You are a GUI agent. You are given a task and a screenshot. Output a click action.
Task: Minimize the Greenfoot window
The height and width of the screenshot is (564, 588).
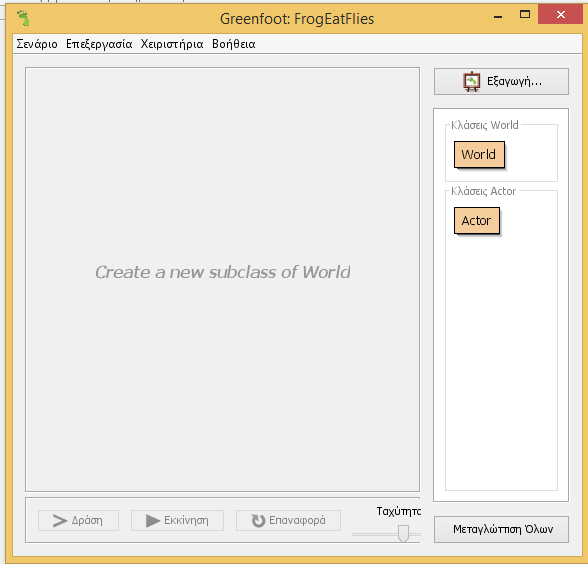pyautogui.click(x=498, y=16)
